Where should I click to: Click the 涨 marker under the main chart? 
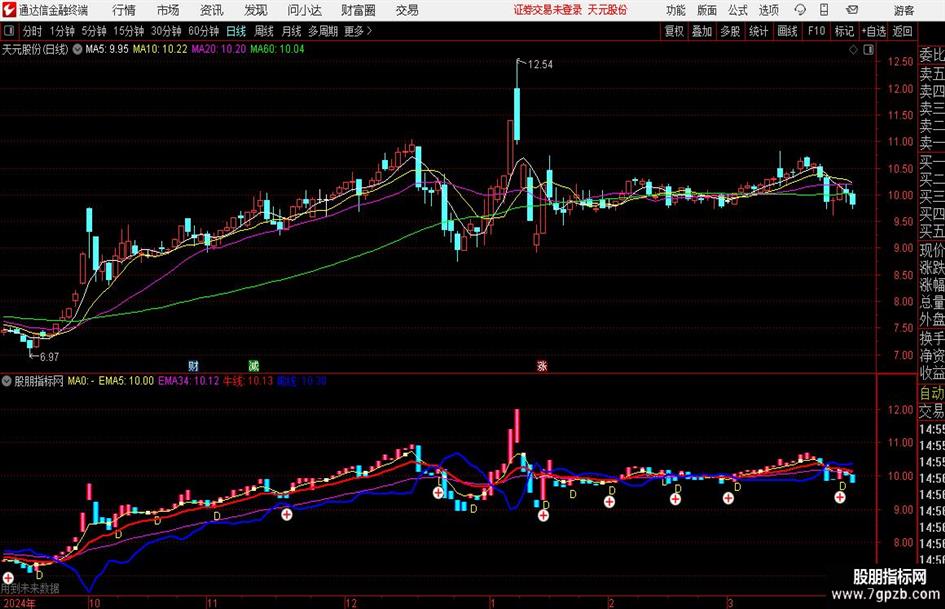(x=542, y=365)
